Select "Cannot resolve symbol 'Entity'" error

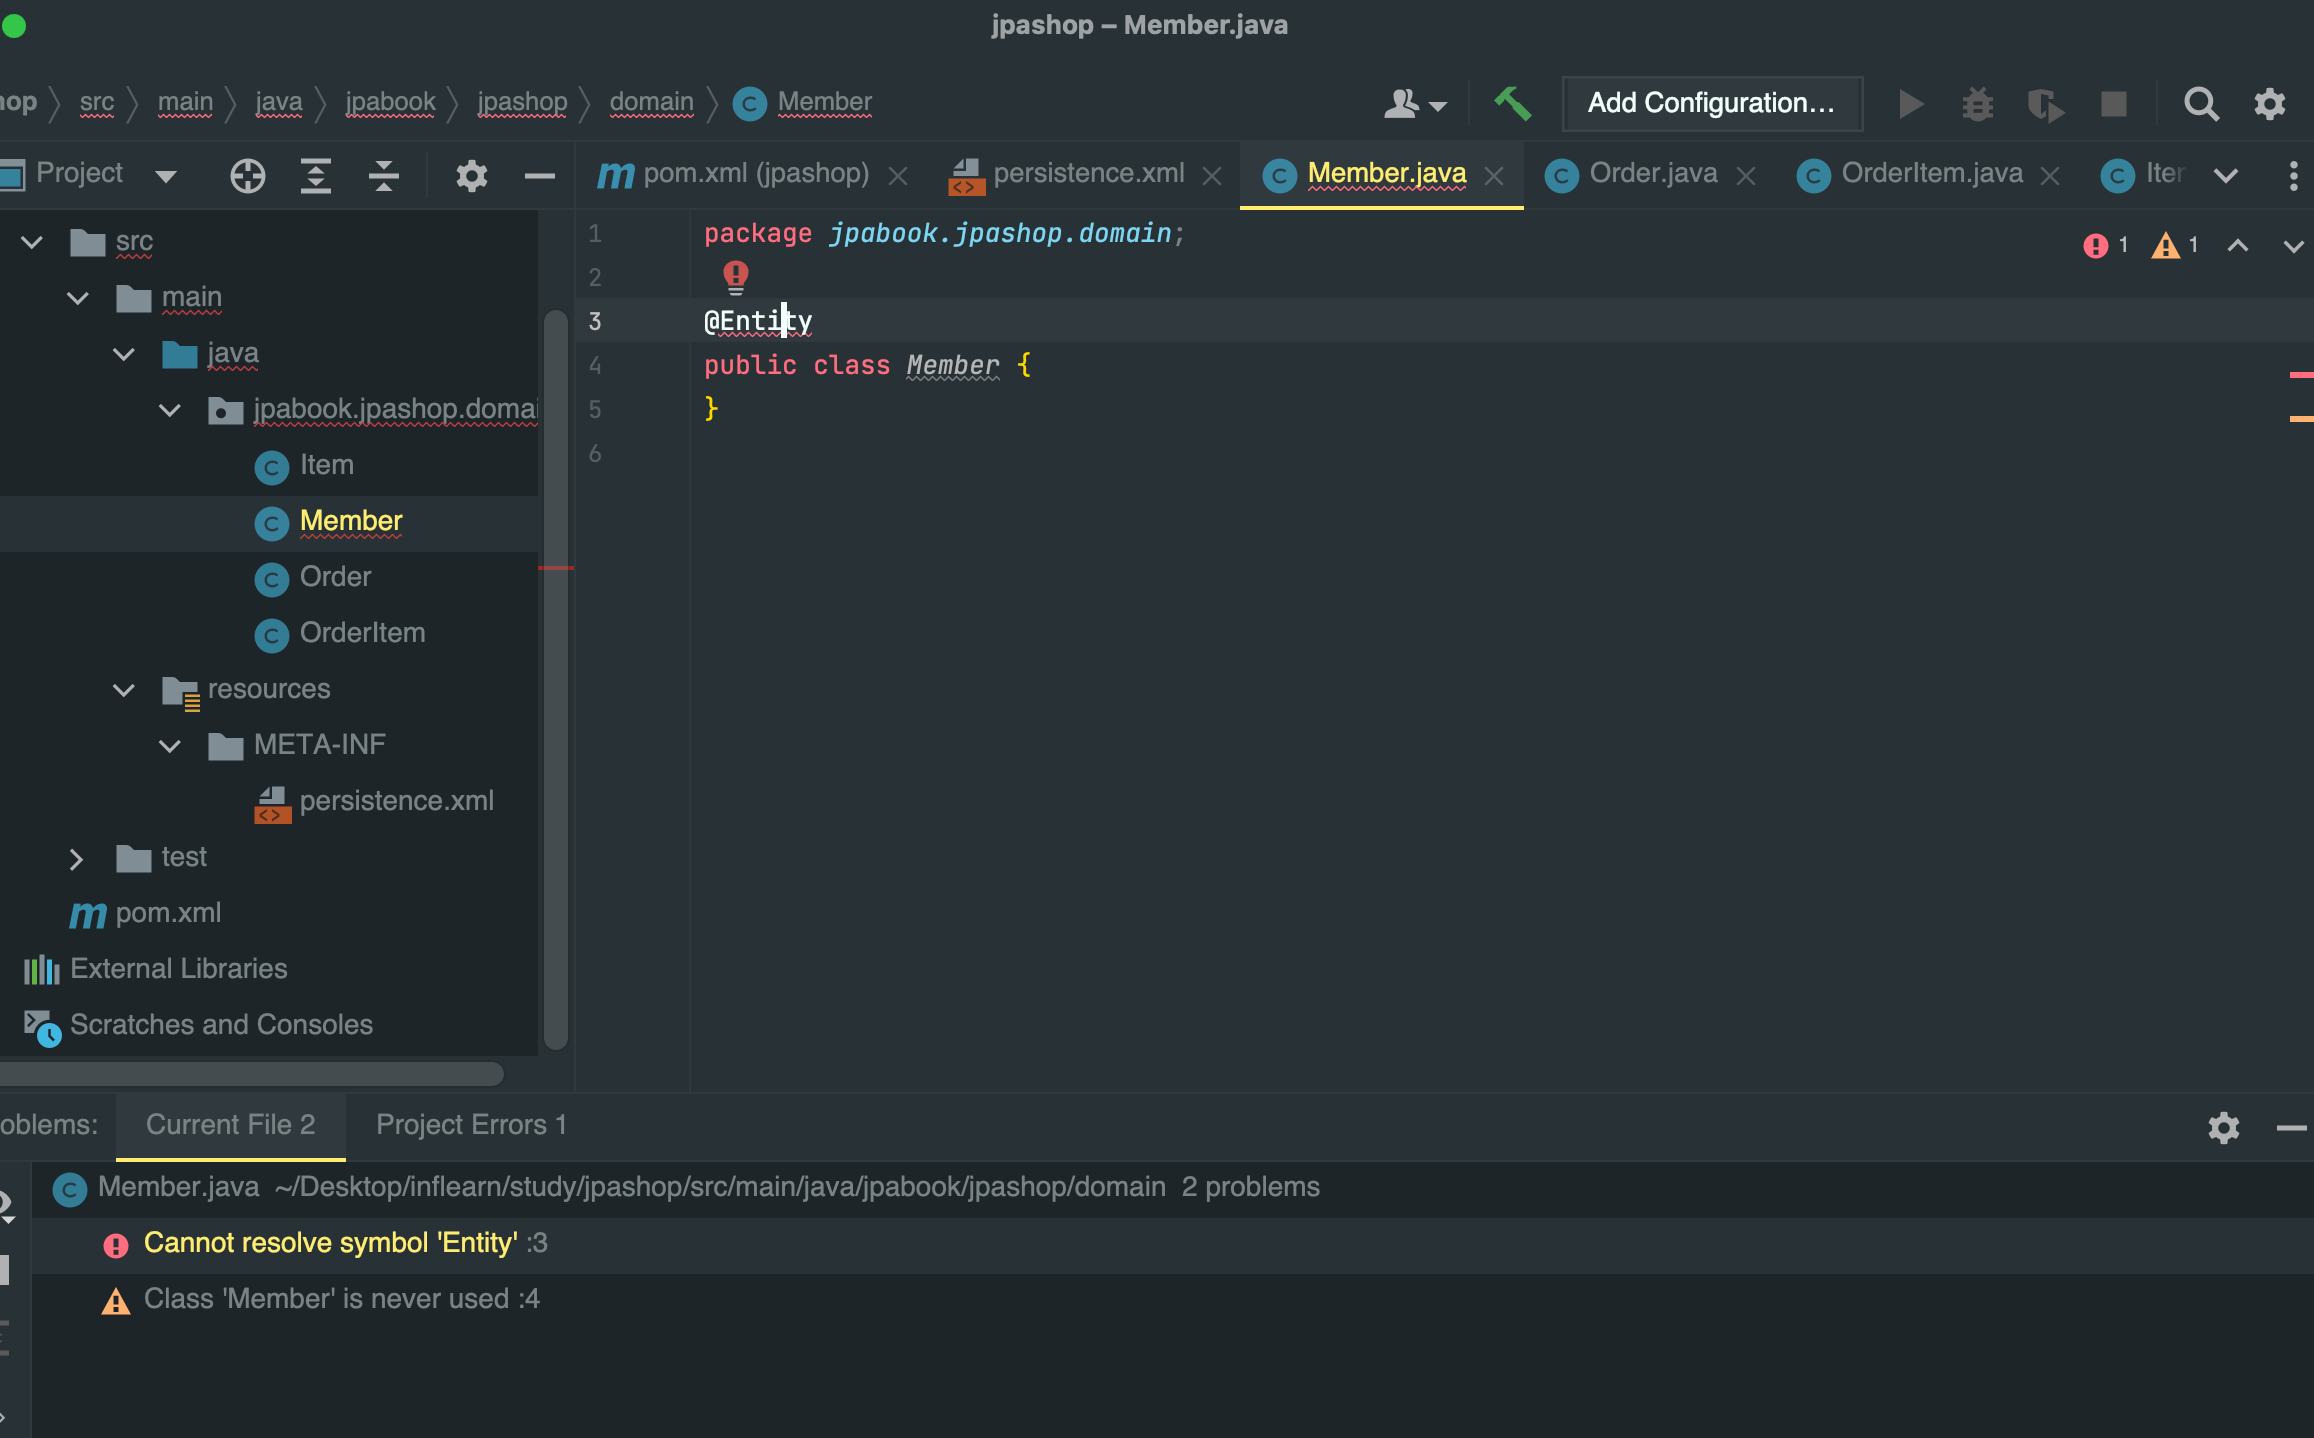(1172, 1244)
